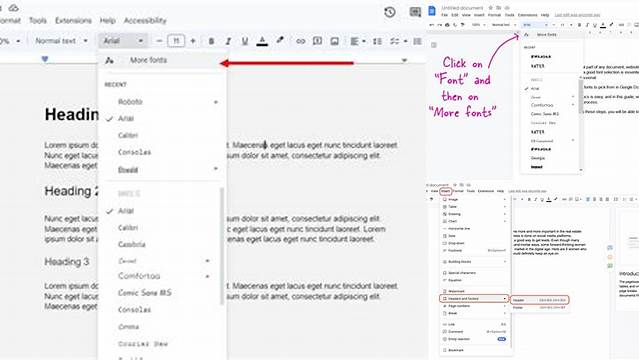
Task: Click the add comment toolbar icon
Action: [317, 41]
